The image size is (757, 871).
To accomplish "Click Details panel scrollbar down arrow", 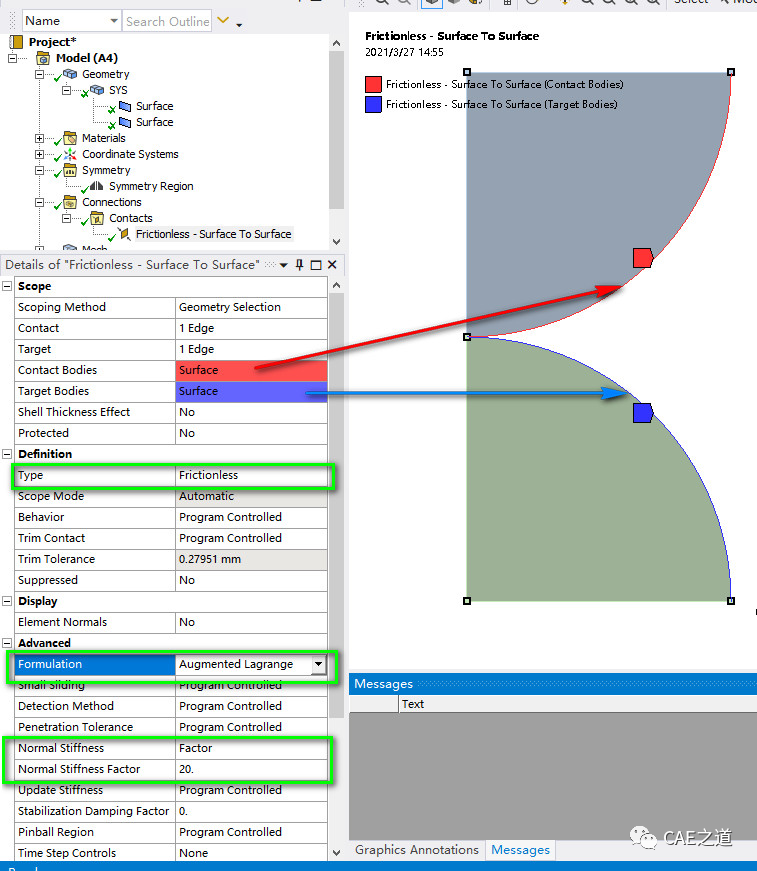I will 336,853.
